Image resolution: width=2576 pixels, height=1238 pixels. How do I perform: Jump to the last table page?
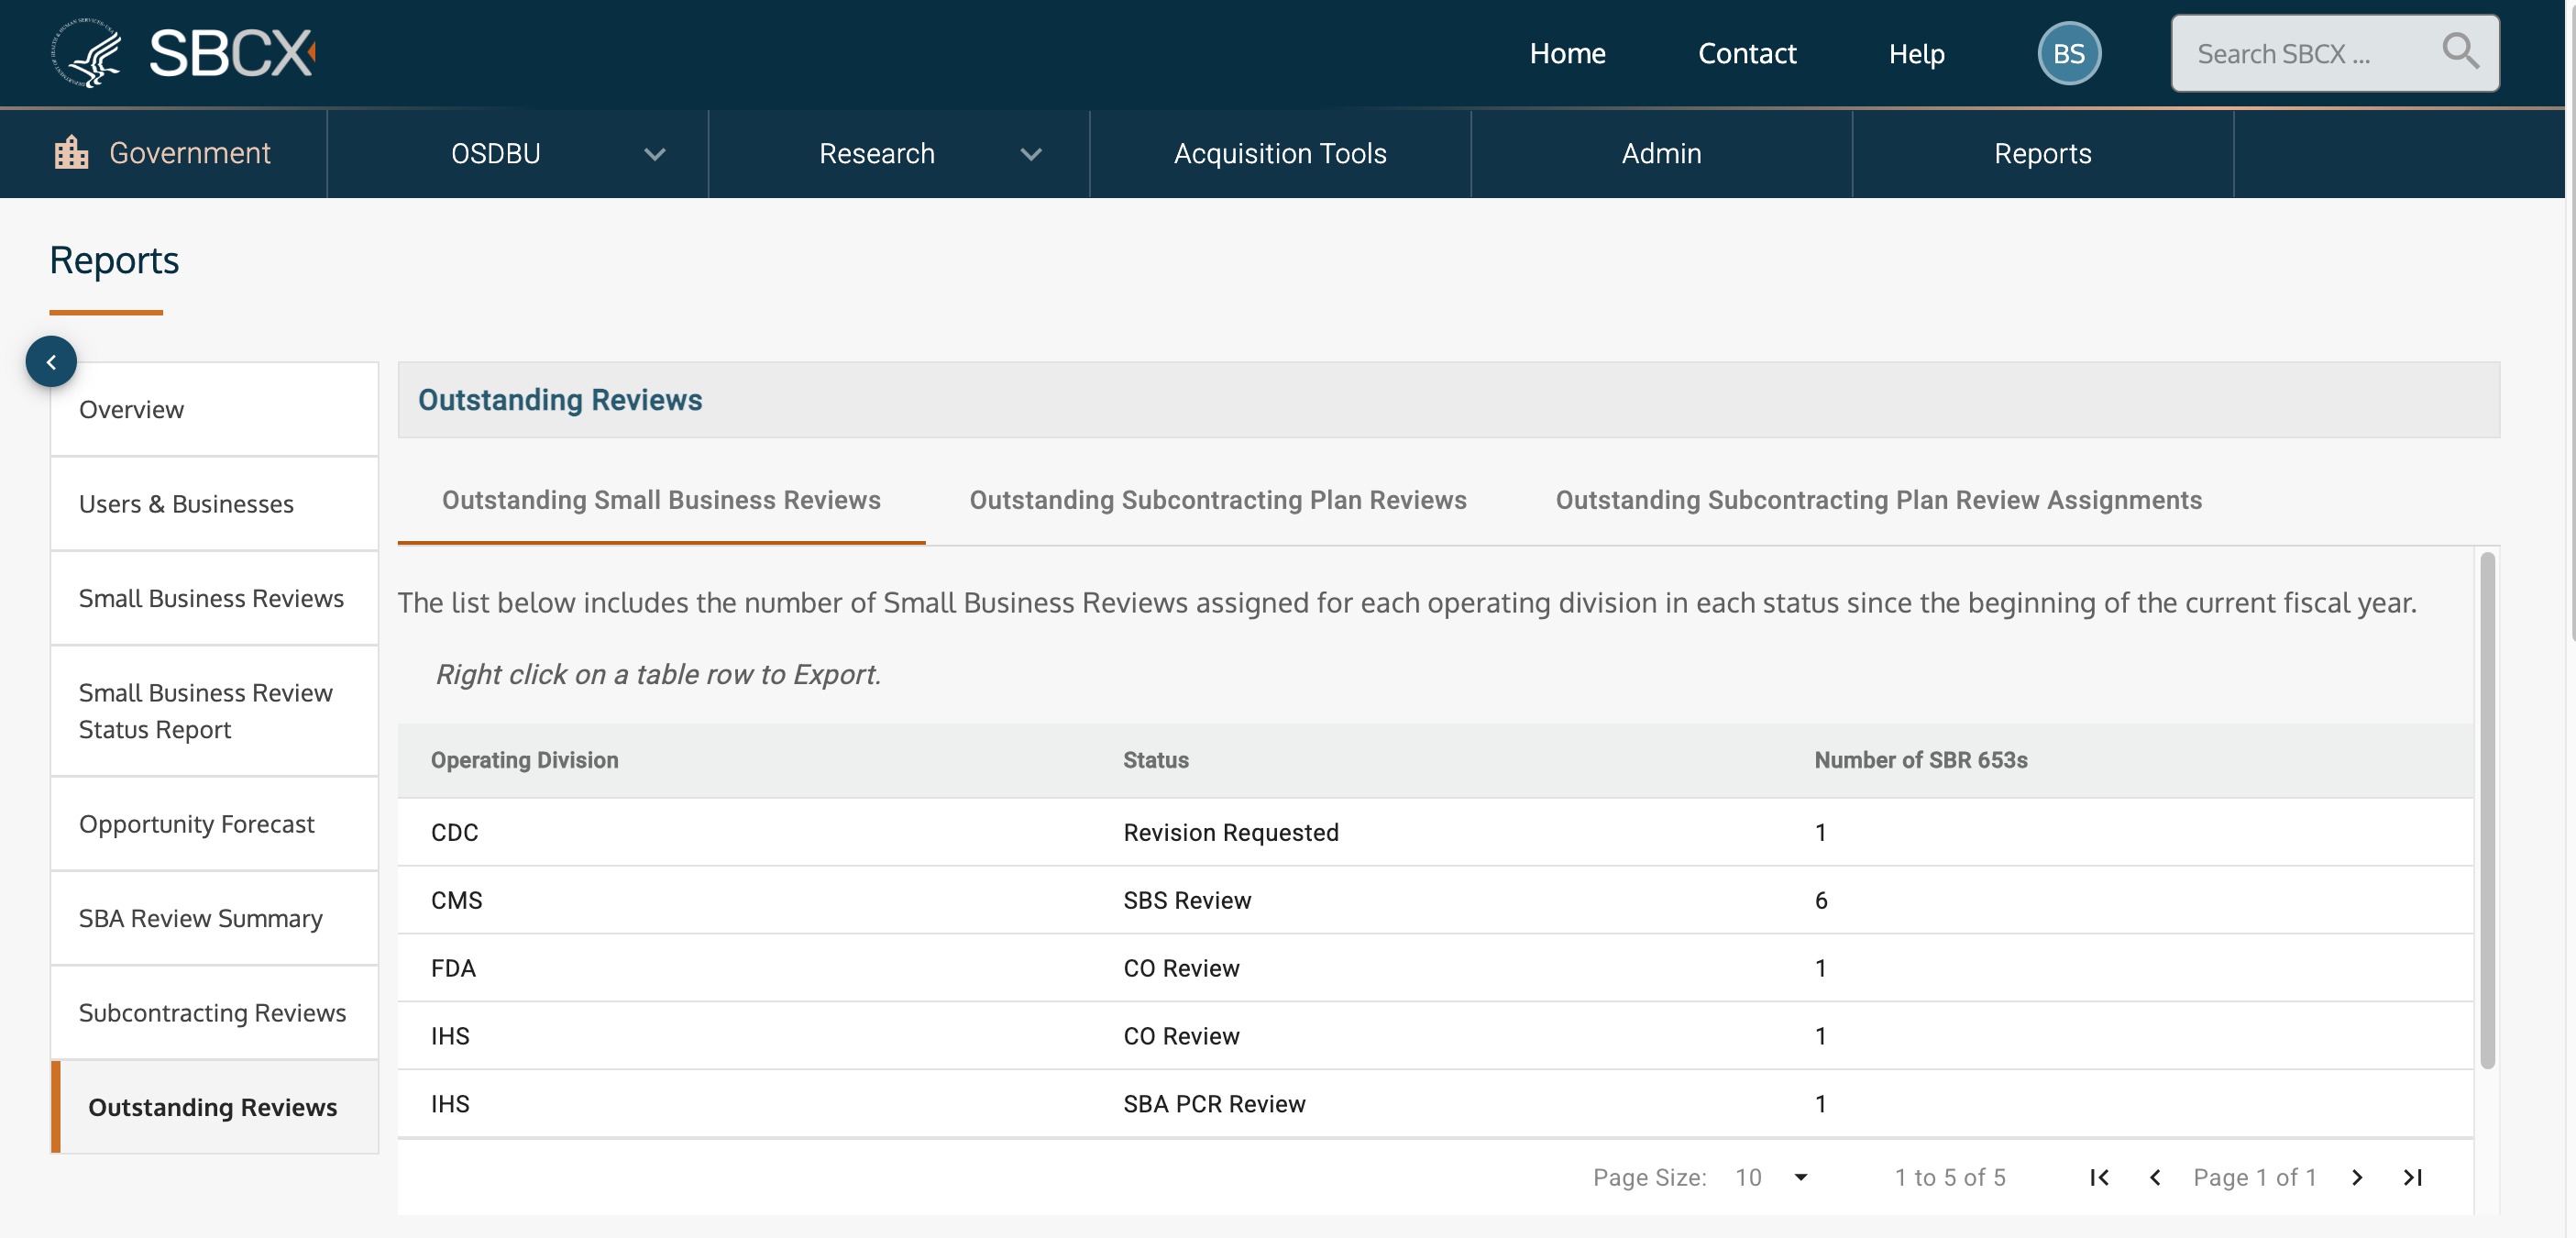click(x=2412, y=1177)
